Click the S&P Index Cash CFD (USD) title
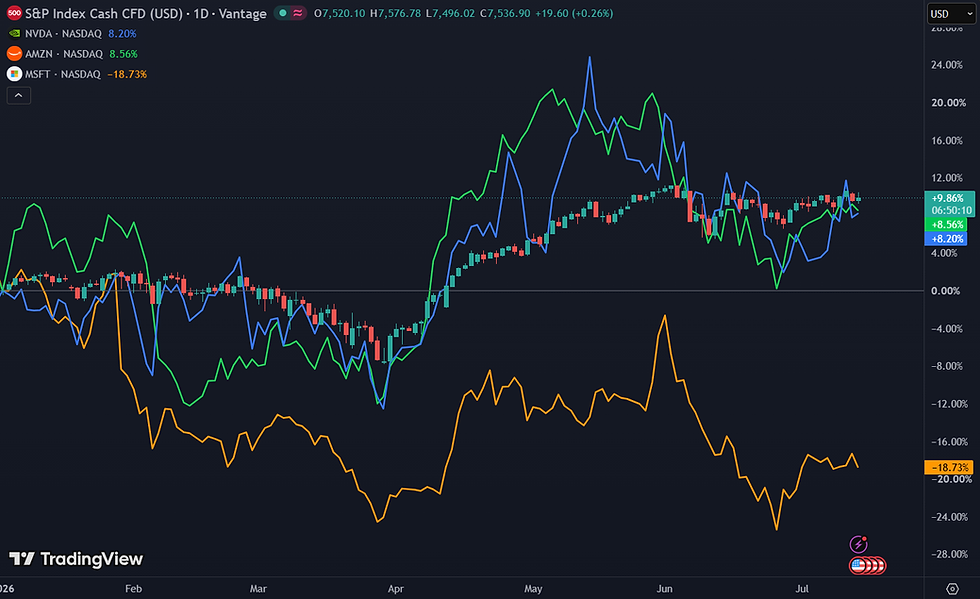 coord(105,13)
